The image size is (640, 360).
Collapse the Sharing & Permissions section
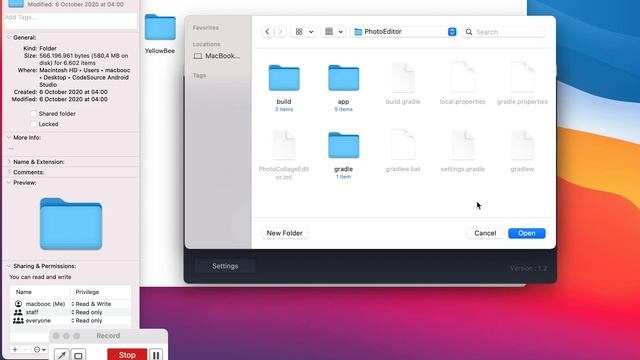pos(9,266)
